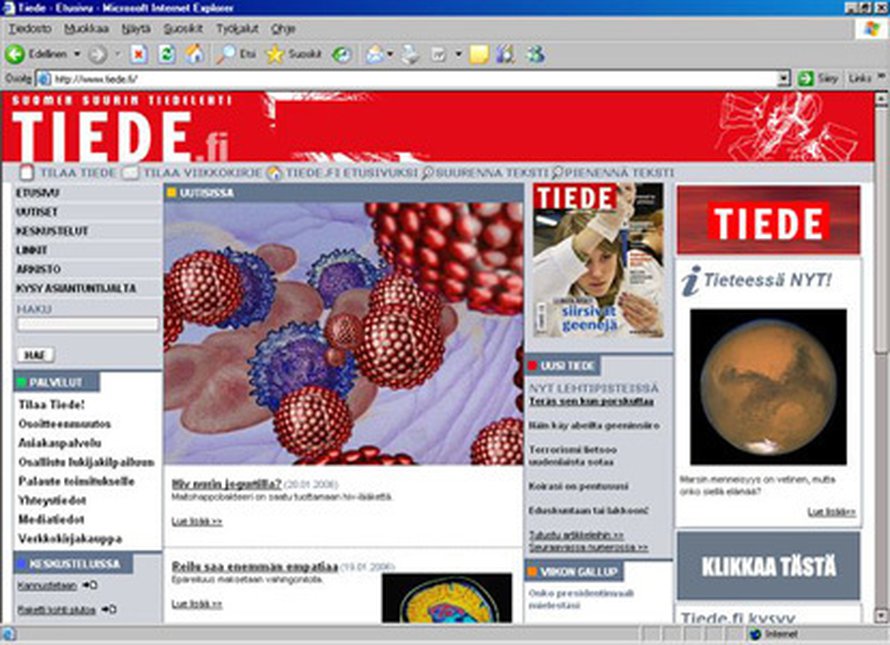
Task: Expand the Mail button dropdown arrow
Action: [390, 55]
